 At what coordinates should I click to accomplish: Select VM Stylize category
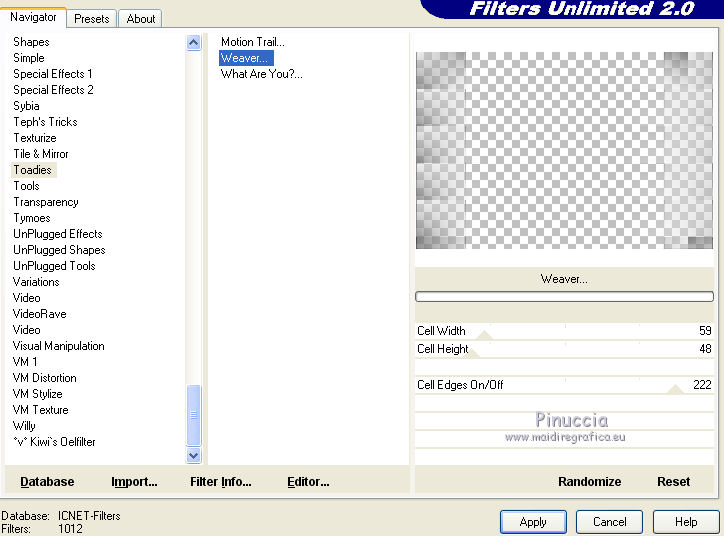[x=37, y=394]
